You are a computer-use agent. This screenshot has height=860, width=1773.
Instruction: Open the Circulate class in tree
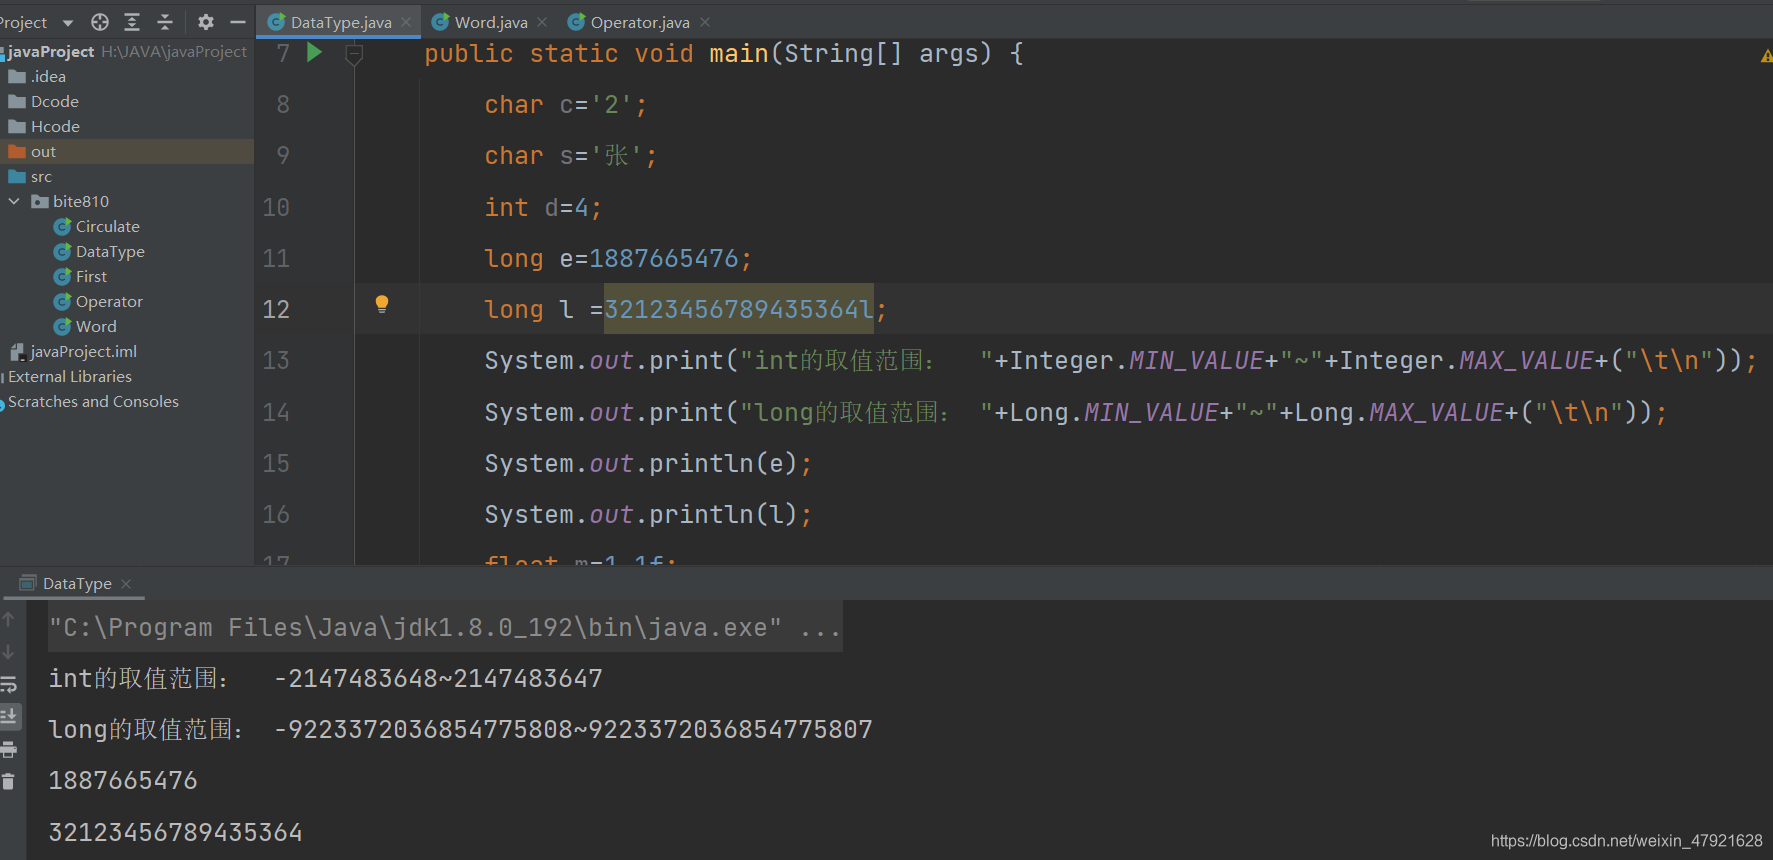click(107, 227)
